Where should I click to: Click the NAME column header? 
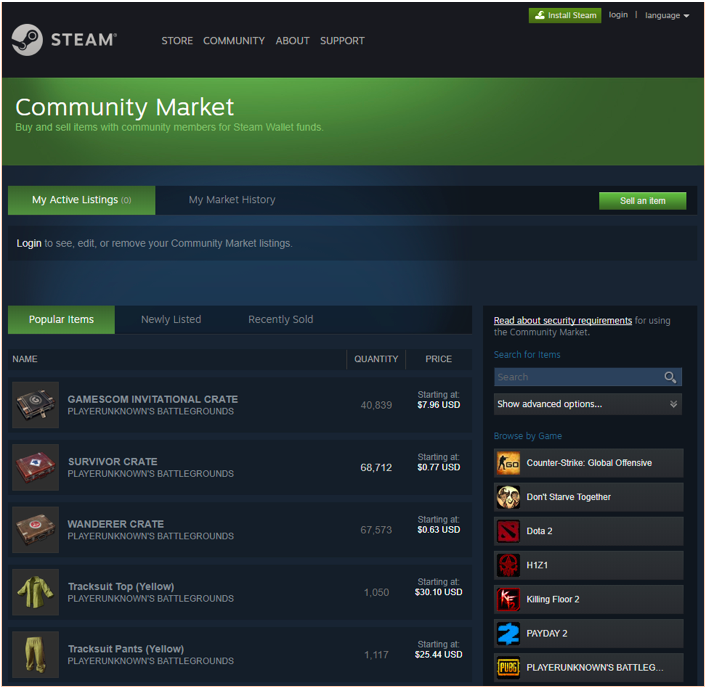25,359
